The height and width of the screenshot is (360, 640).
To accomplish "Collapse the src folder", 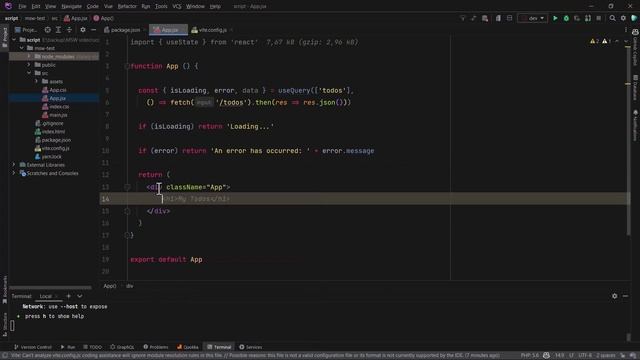I will (29, 73).
